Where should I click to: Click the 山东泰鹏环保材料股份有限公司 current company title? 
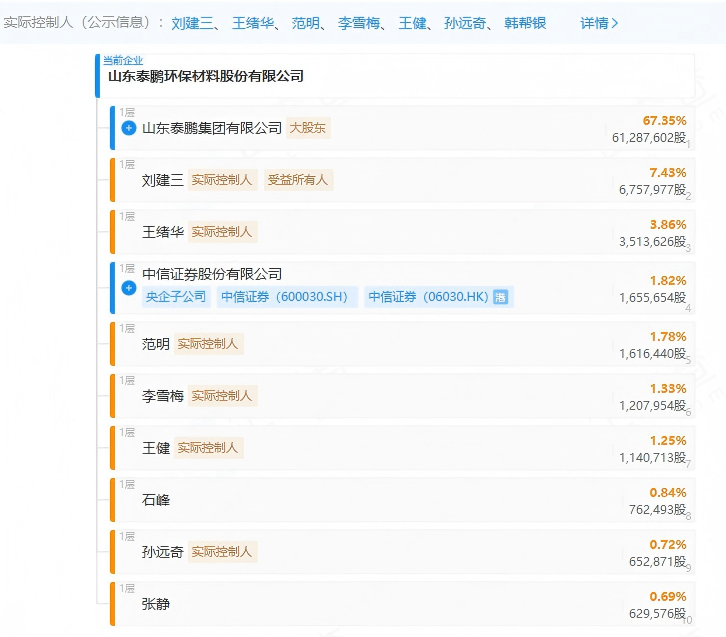coord(205,76)
